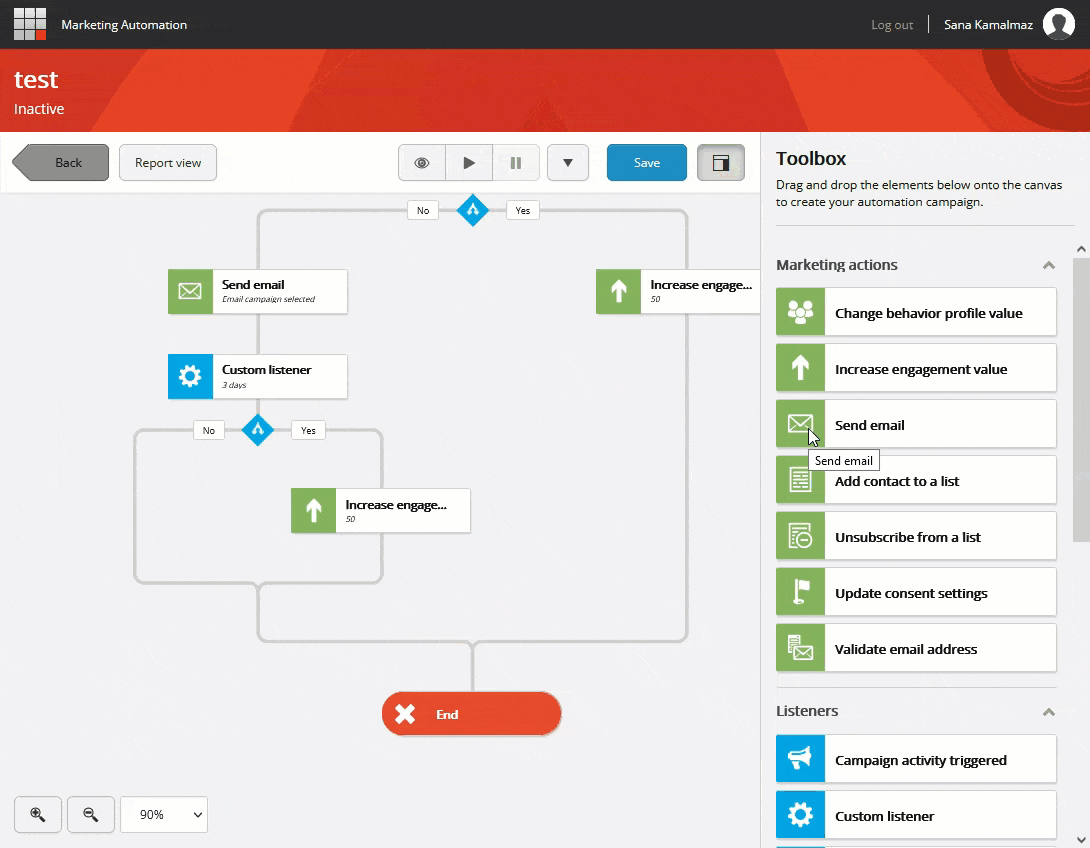This screenshot has height=848, width=1090.
Task: Pick Send email toolbox icon
Action: [800, 424]
